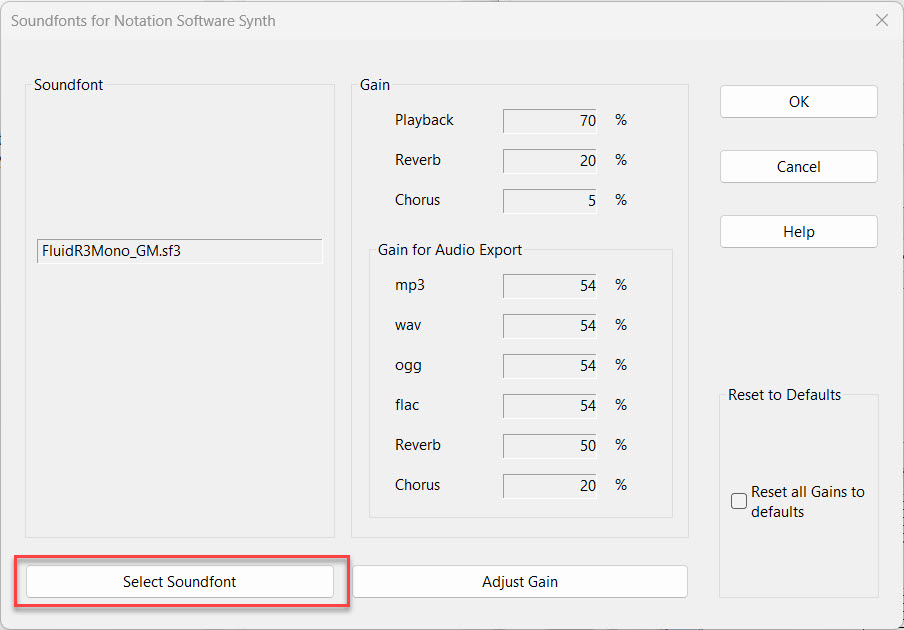Click the Select Soundfont button

[x=180, y=581]
